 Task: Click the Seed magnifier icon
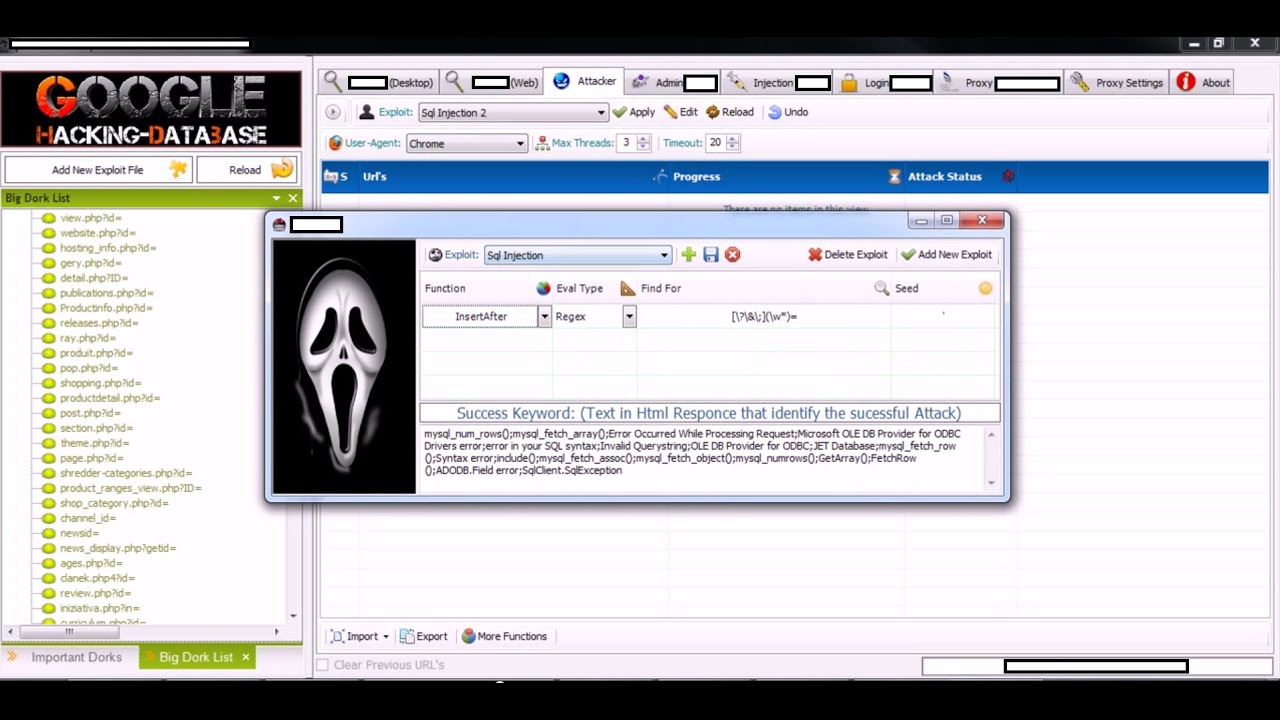coord(881,288)
